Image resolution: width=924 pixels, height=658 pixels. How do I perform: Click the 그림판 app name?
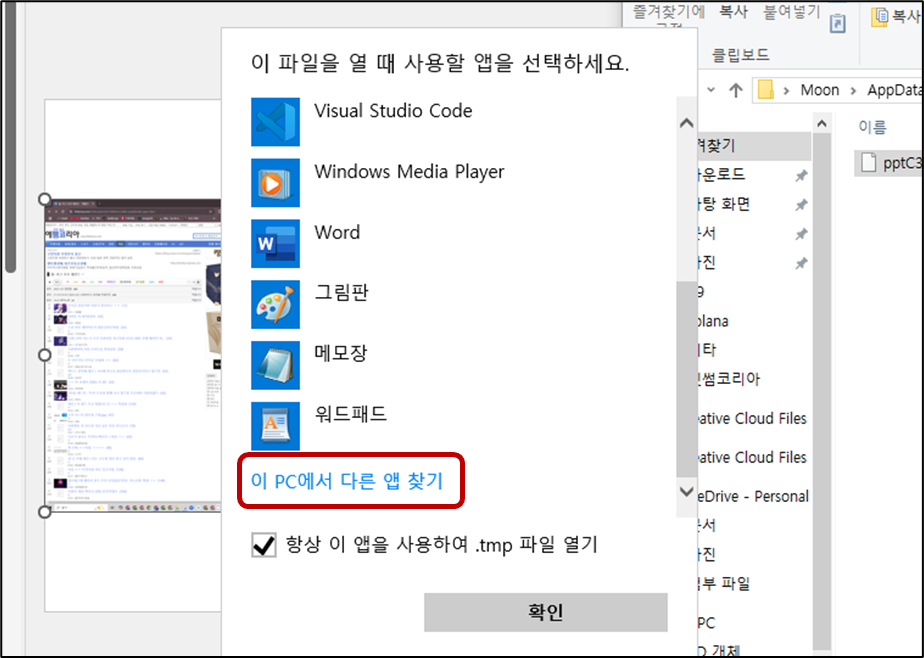tap(341, 293)
